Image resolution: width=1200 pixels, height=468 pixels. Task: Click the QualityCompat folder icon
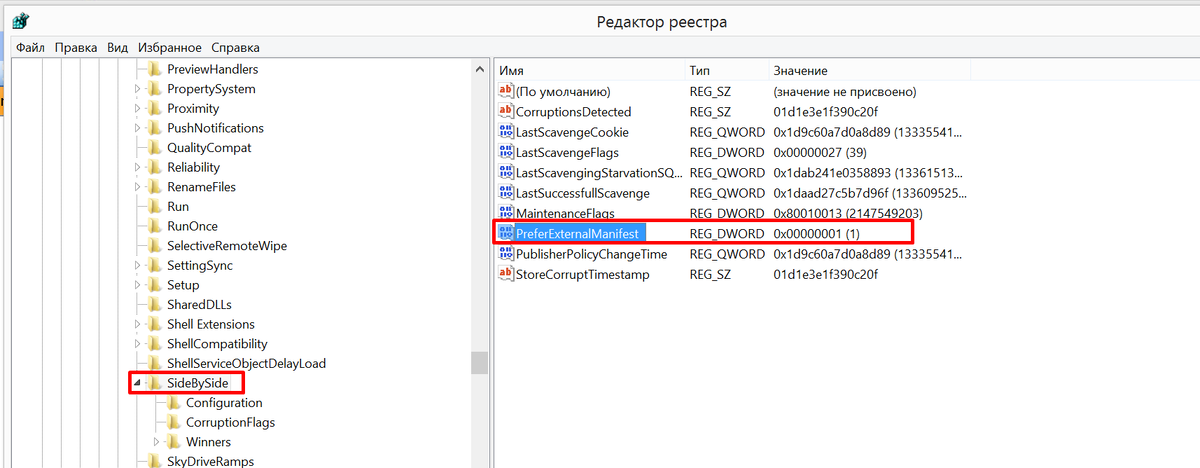155,148
